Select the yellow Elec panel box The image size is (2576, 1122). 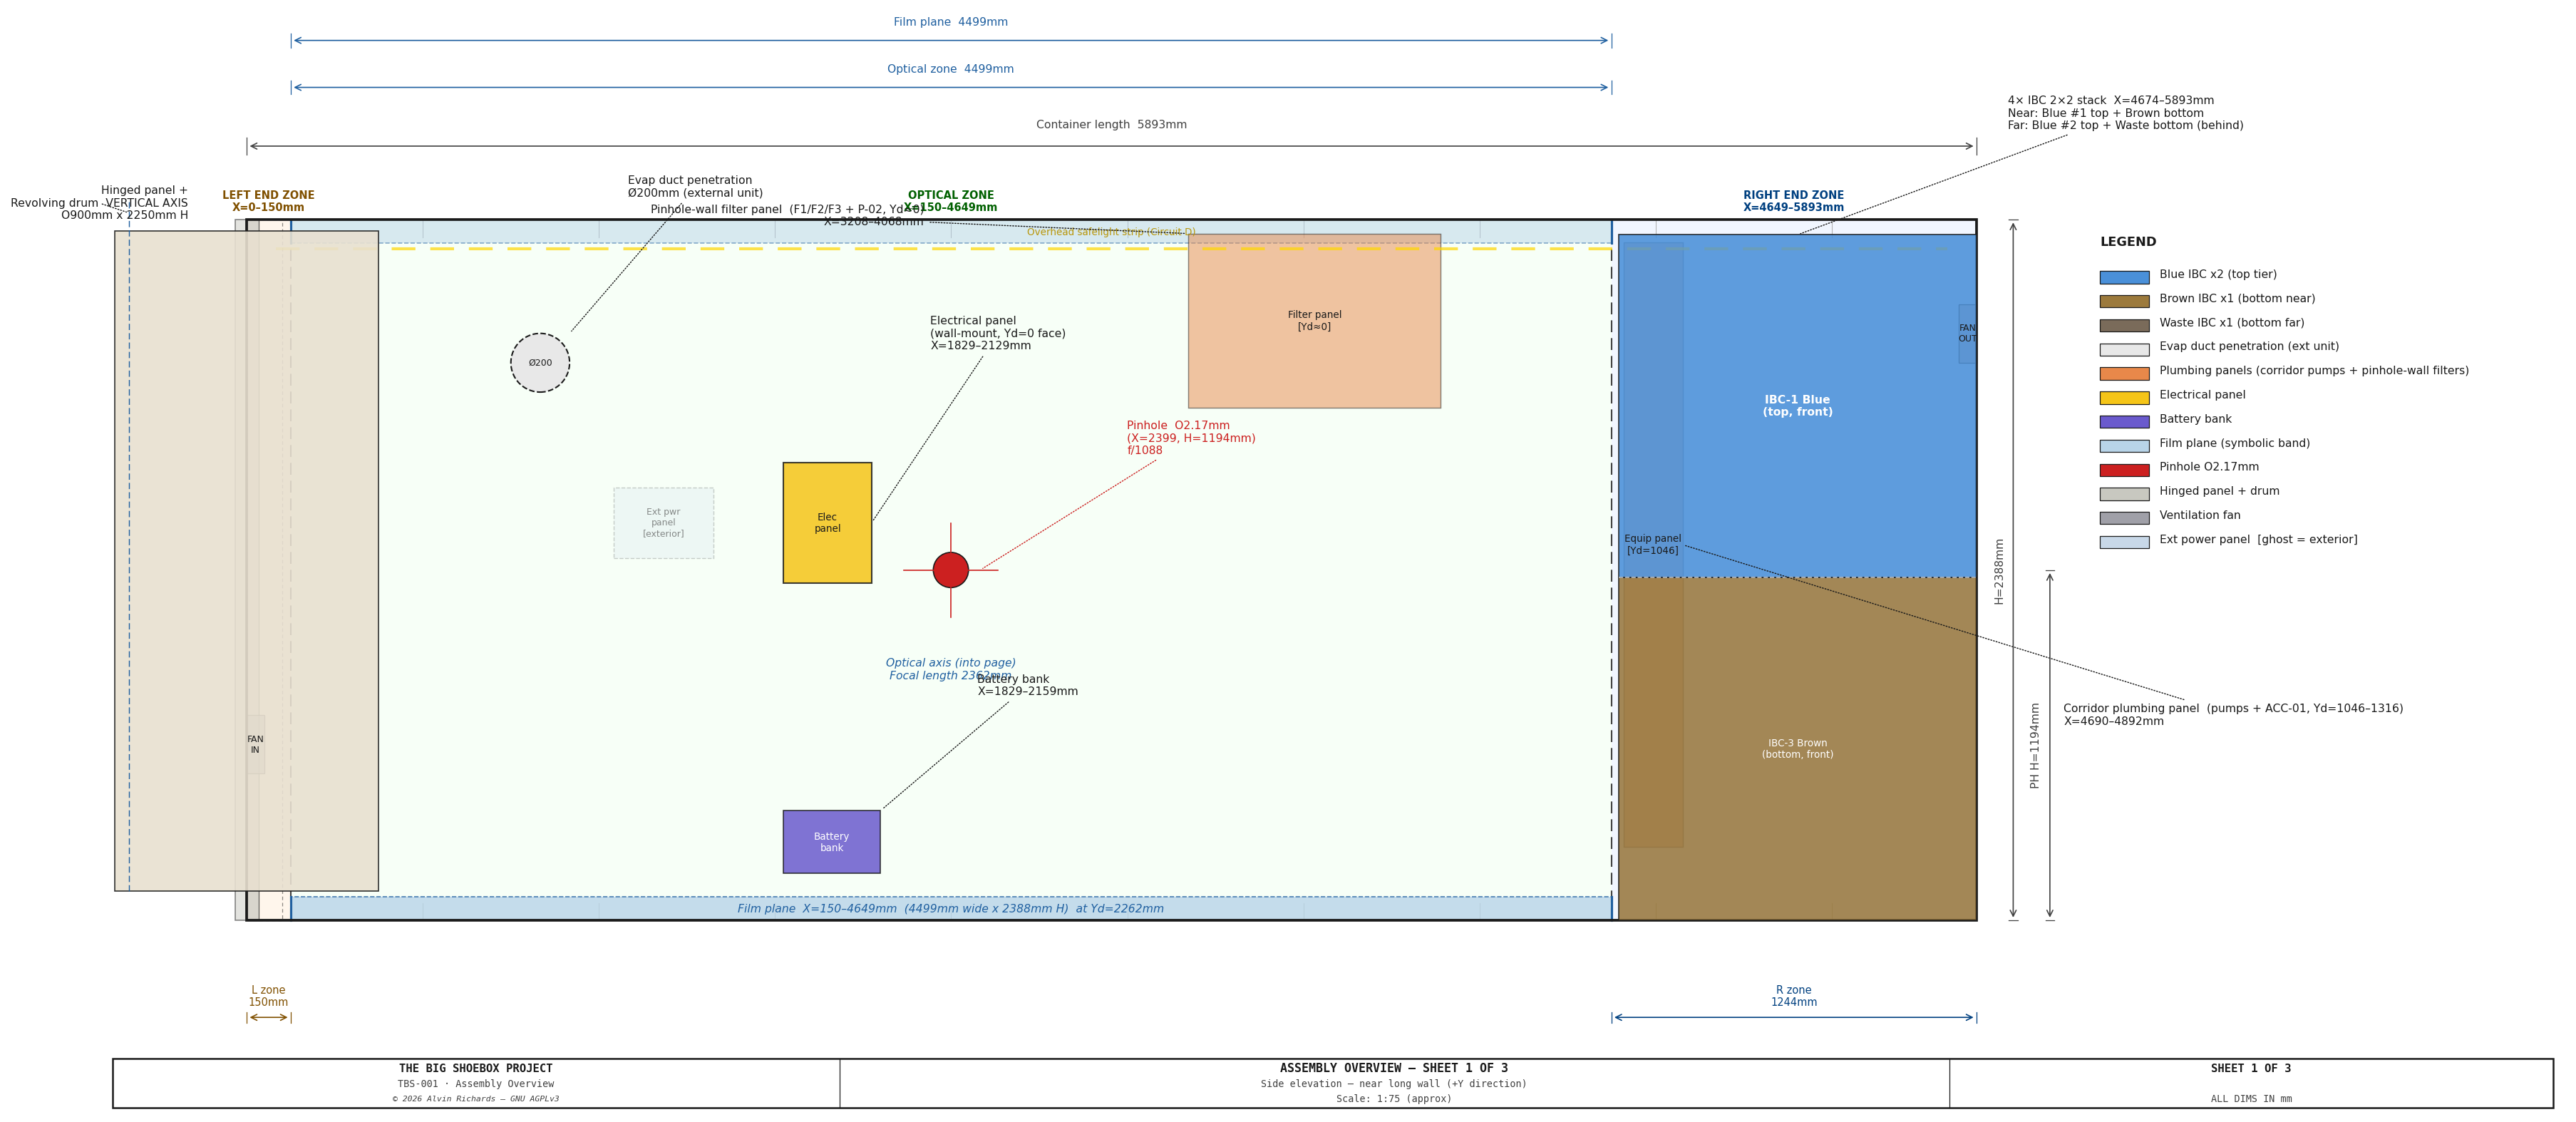coord(827,523)
